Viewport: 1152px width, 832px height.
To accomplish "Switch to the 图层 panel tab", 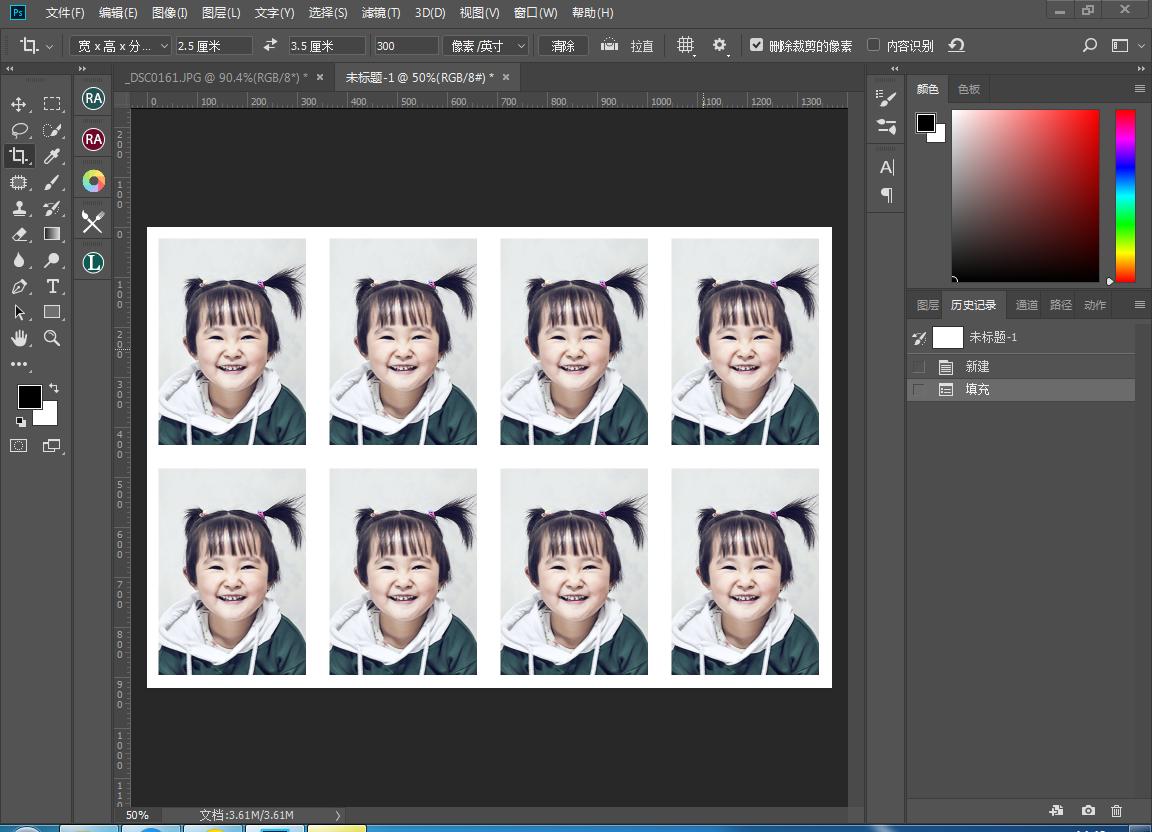I will (927, 305).
